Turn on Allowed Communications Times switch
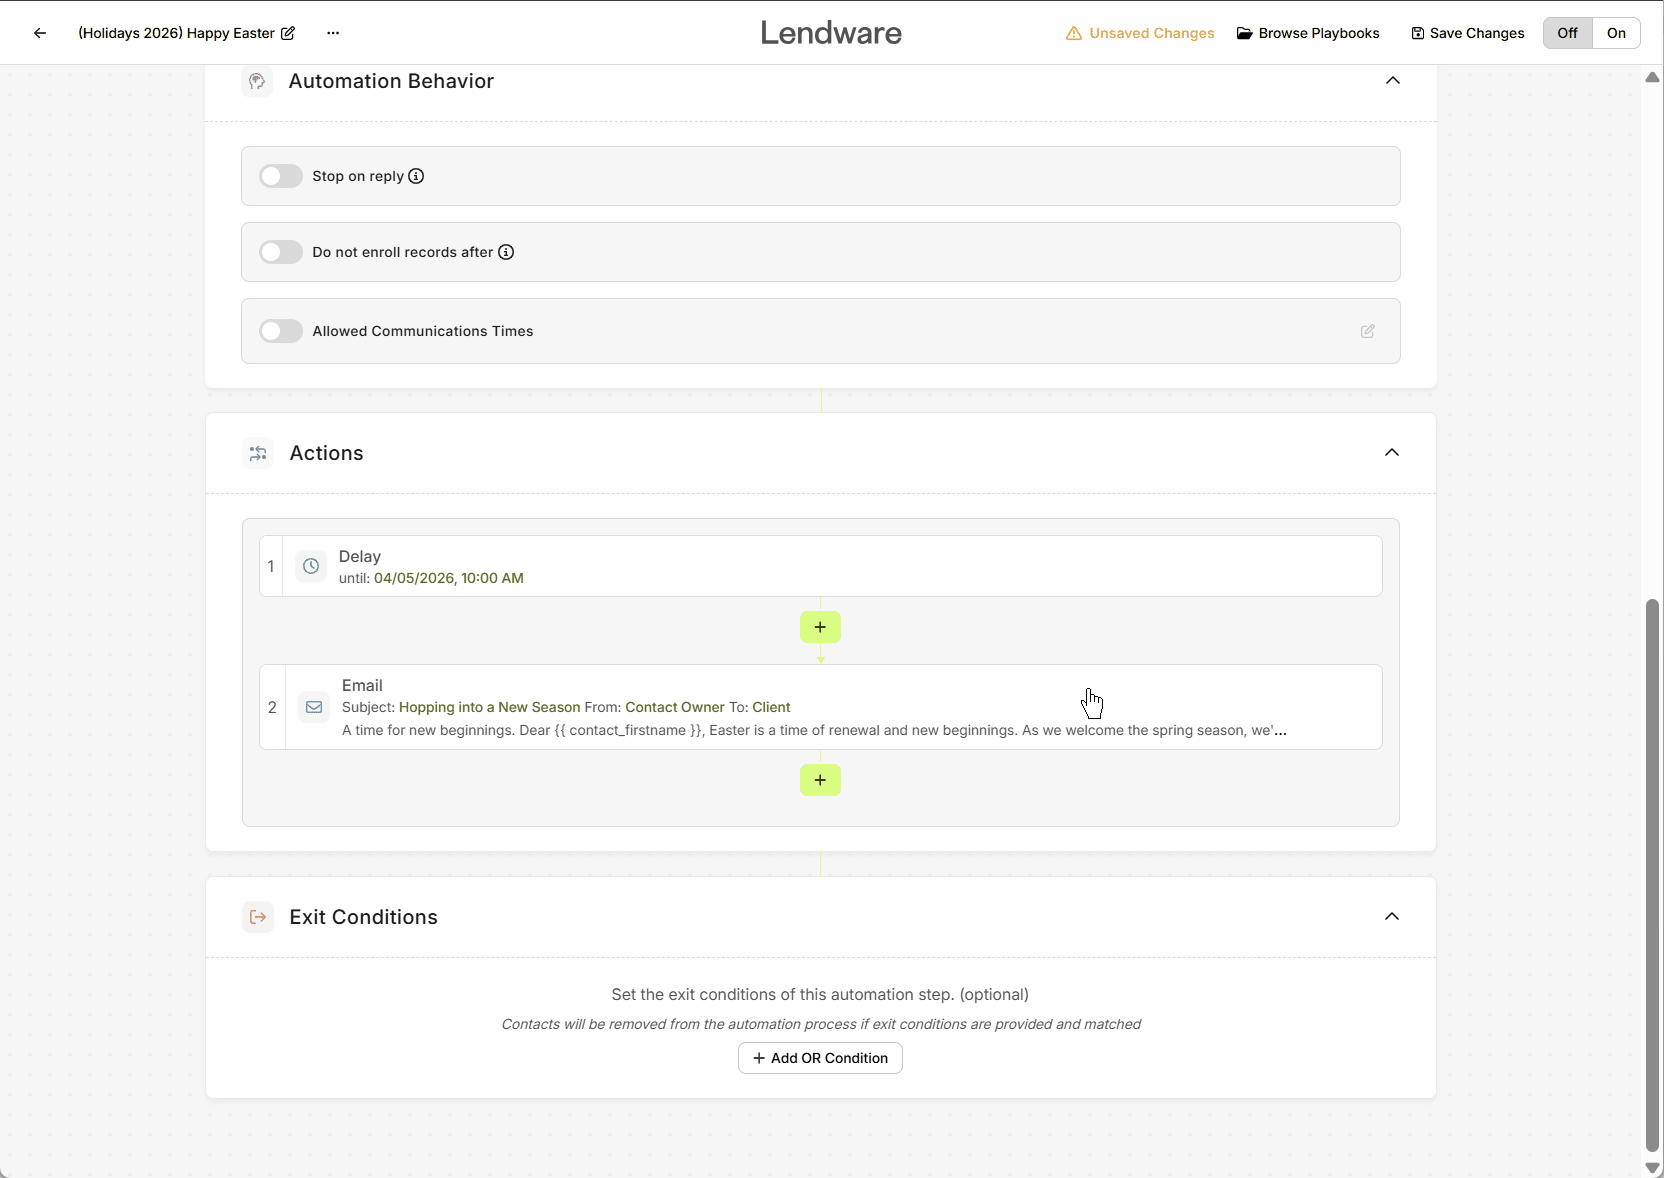1664x1178 pixels. 281,331
